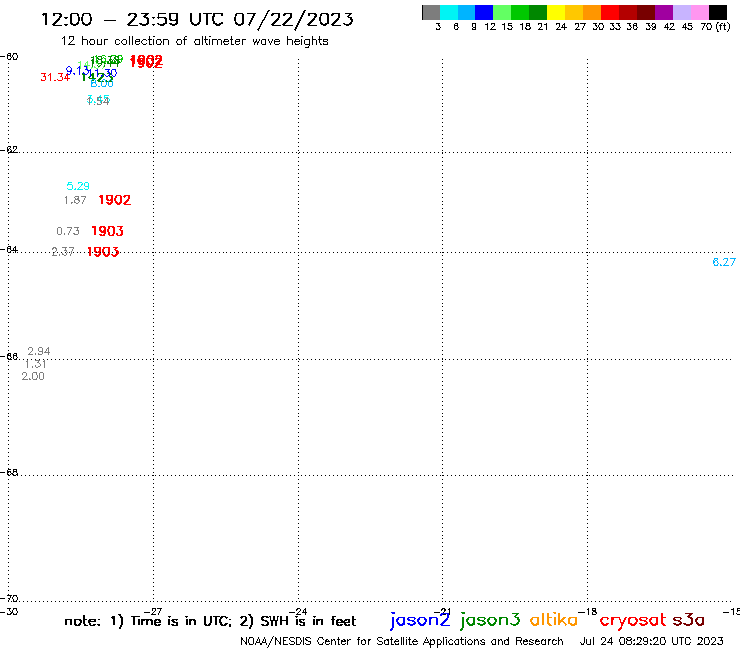Click the -24 longitude axis label

[298, 611]
